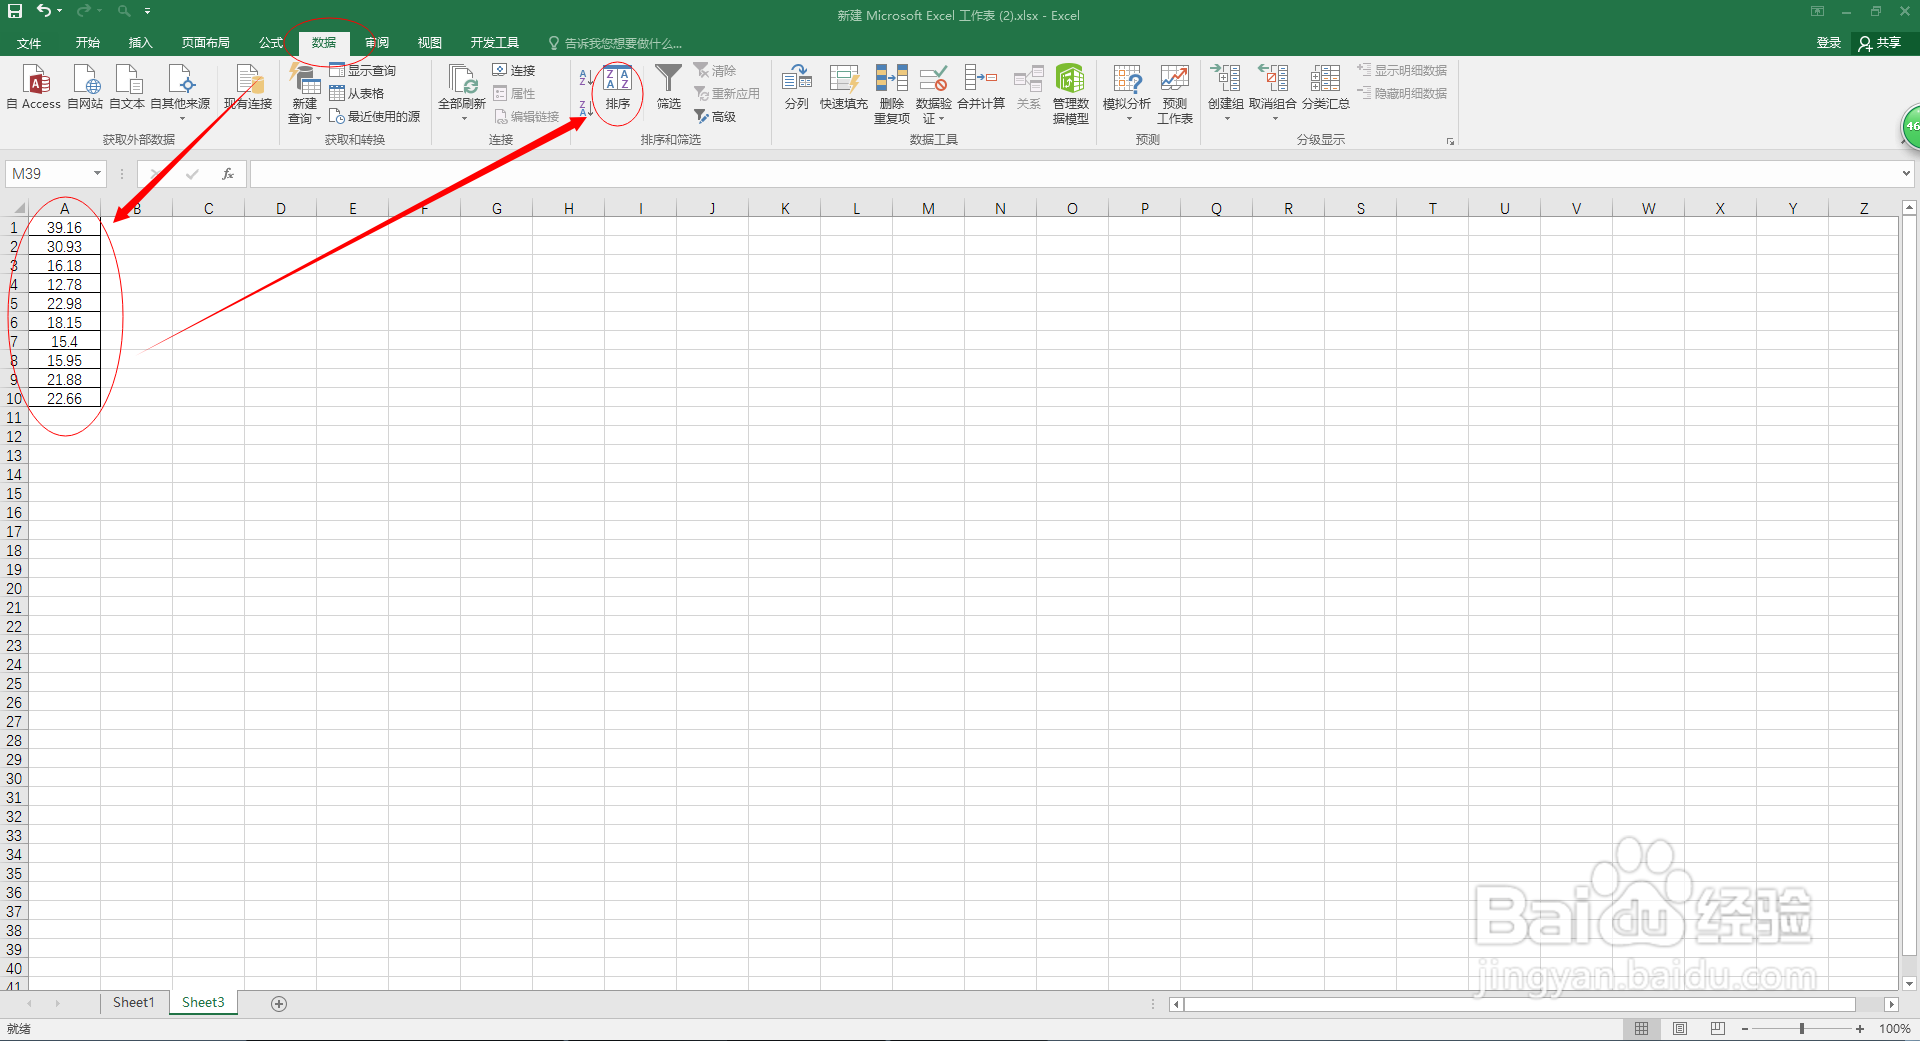Move the zoom slider handle
1920x1041 pixels.
[1802, 1029]
